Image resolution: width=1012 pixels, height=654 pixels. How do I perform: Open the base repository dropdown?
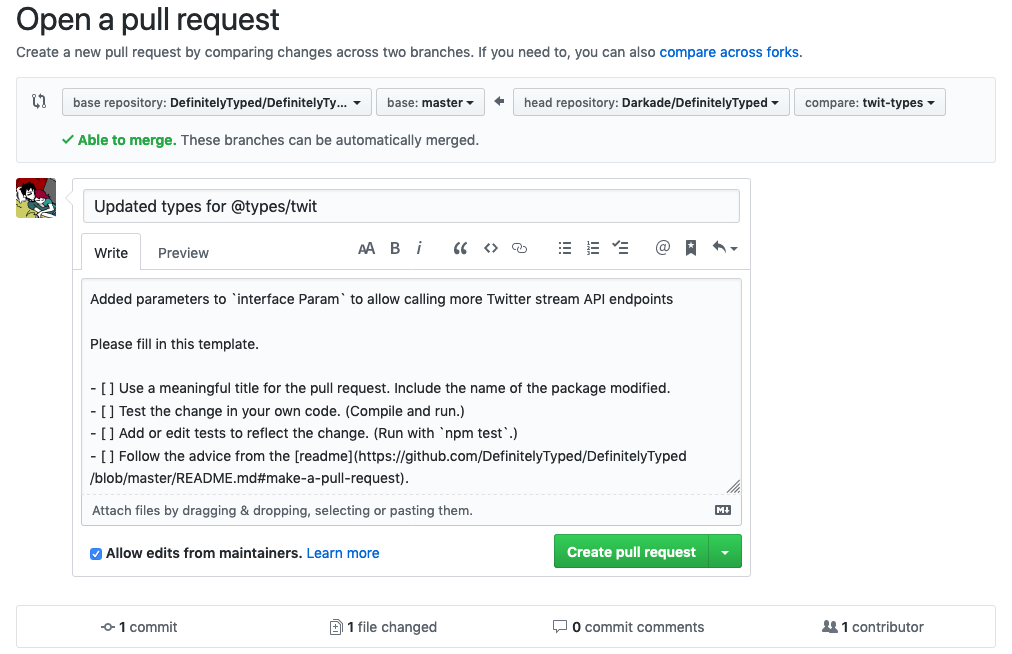point(216,101)
